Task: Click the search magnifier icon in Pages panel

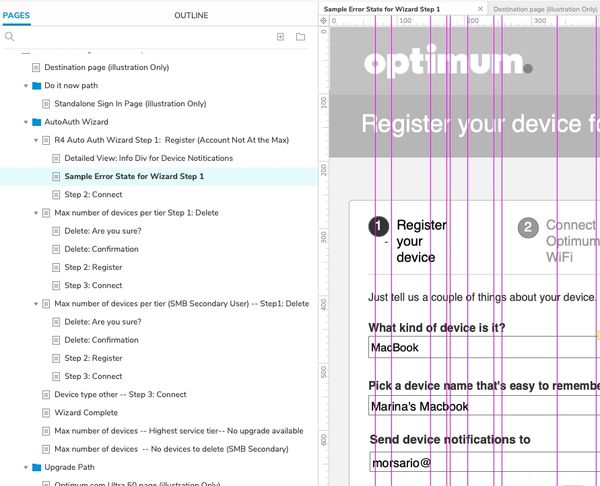Action: pyautogui.click(x=10, y=37)
